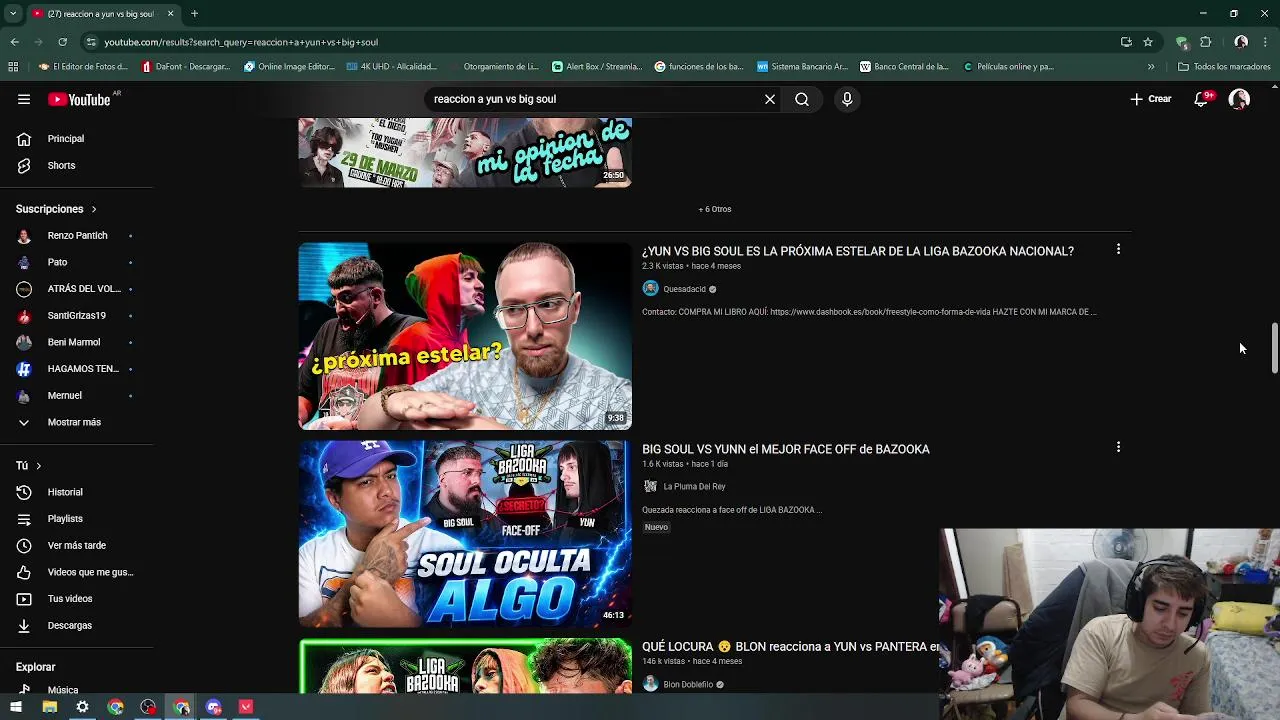The image size is (1280, 720).
Task: Reload the current page
Action: point(62,42)
